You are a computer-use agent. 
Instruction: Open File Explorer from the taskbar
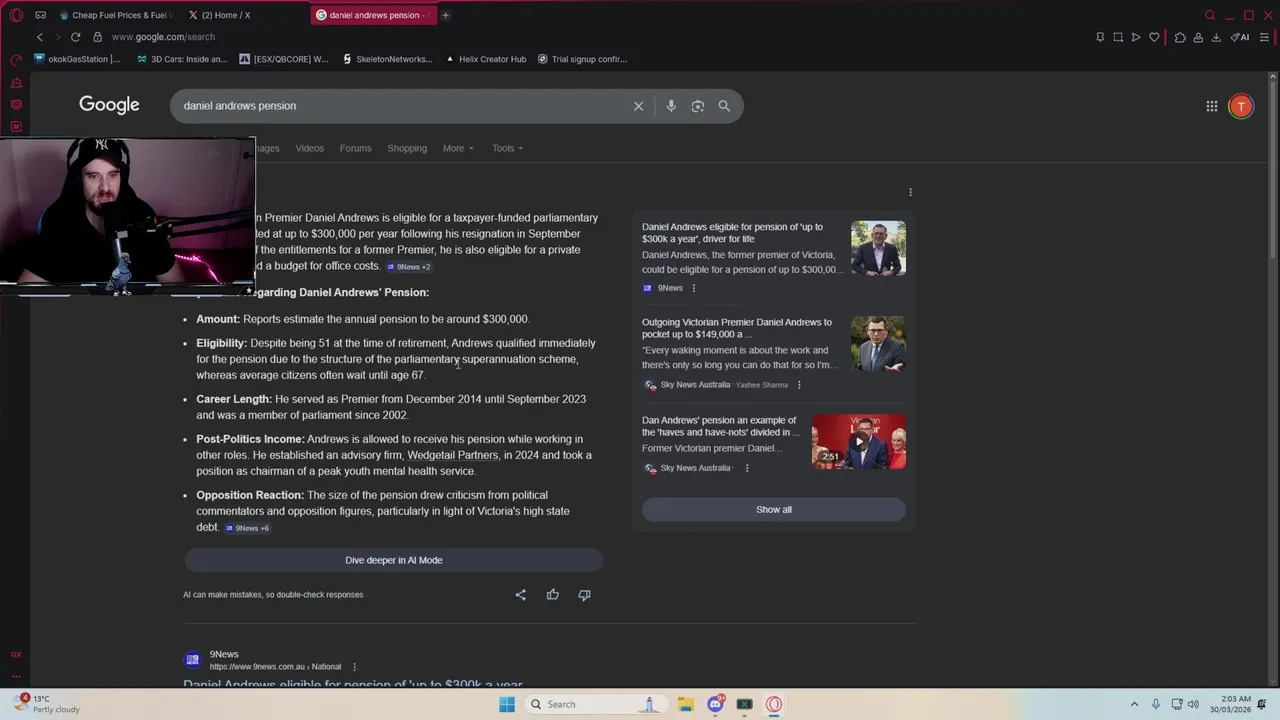click(x=686, y=704)
